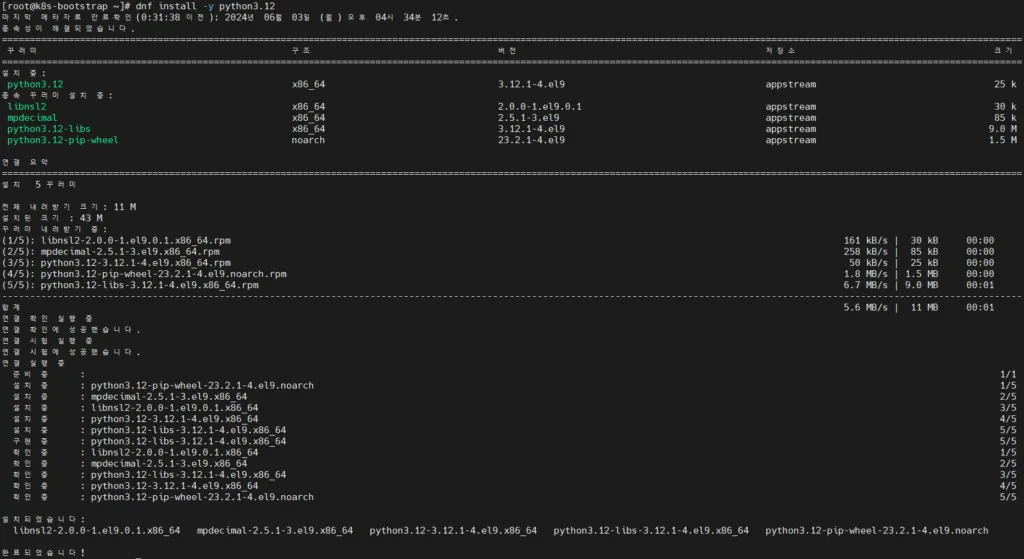Click the "50 kB/s" download speed
Viewport: 1024px width, 559px height.
(868, 263)
